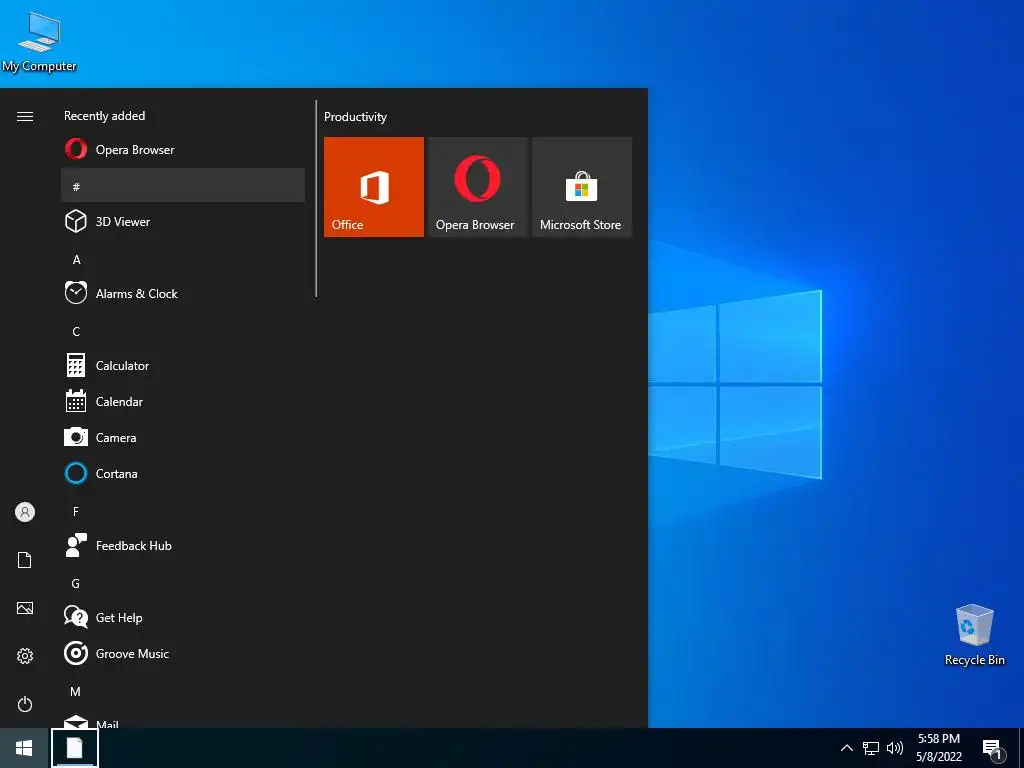This screenshot has width=1024, height=768.
Task: Open volume control in tray
Action: click(895, 748)
